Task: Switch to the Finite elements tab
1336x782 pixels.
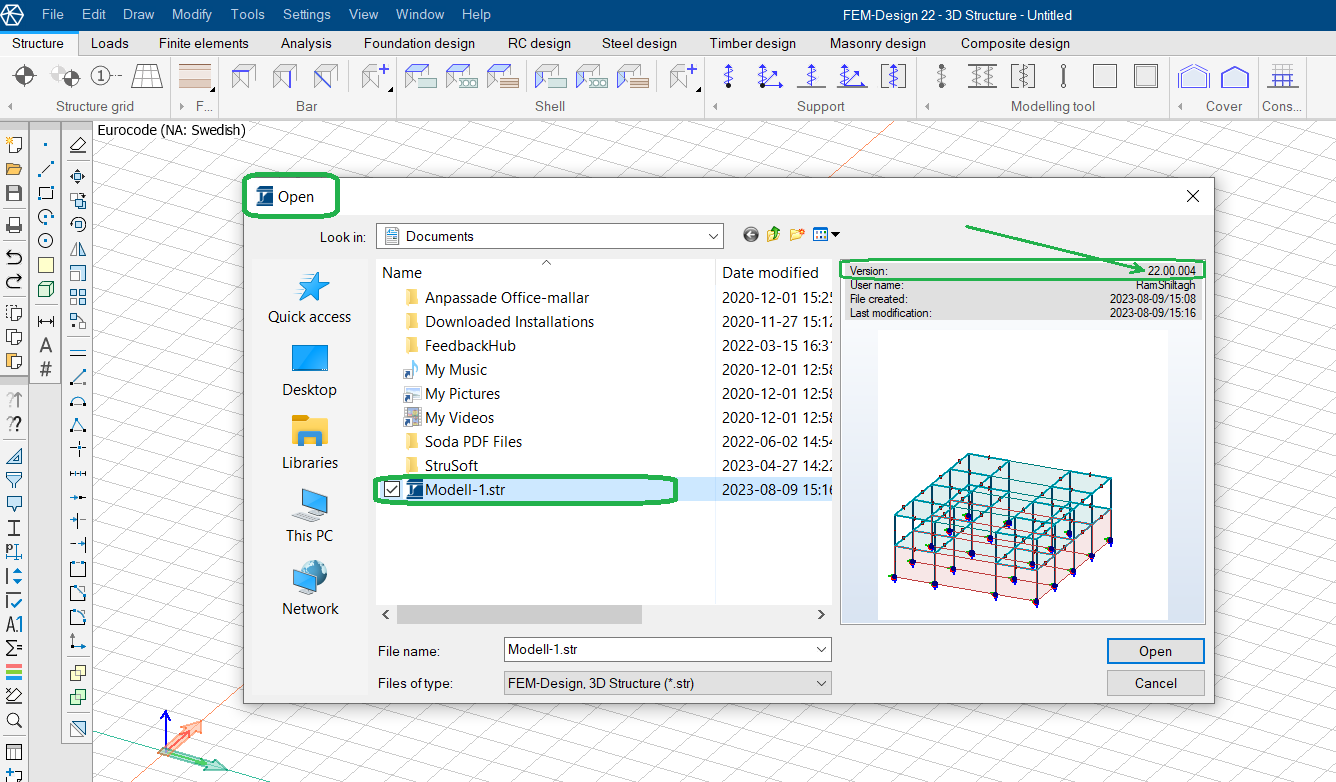Action: coord(204,43)
